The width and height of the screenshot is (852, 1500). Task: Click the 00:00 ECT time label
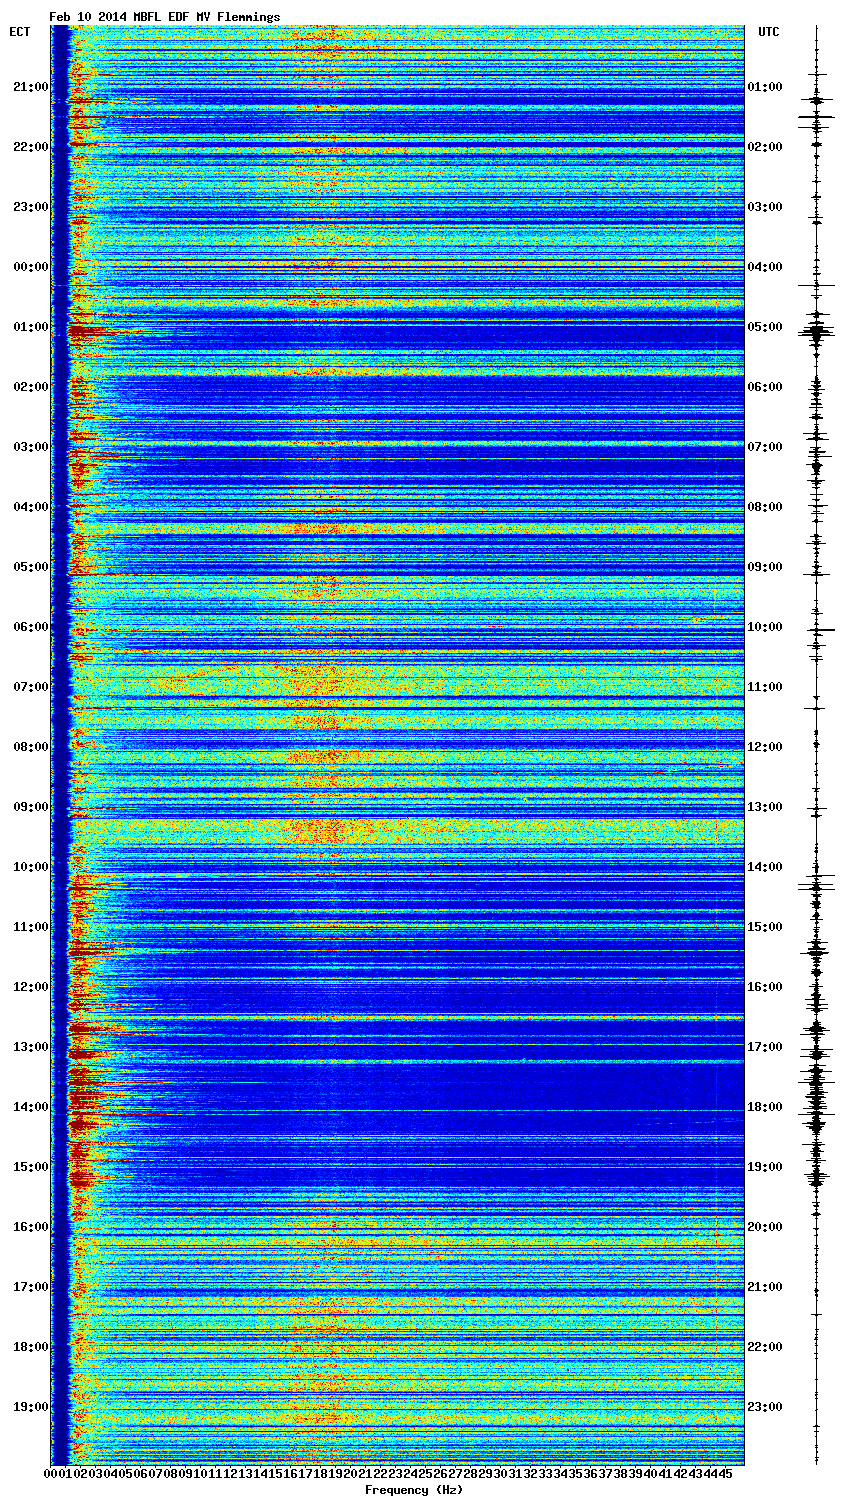tap(30, 267)
